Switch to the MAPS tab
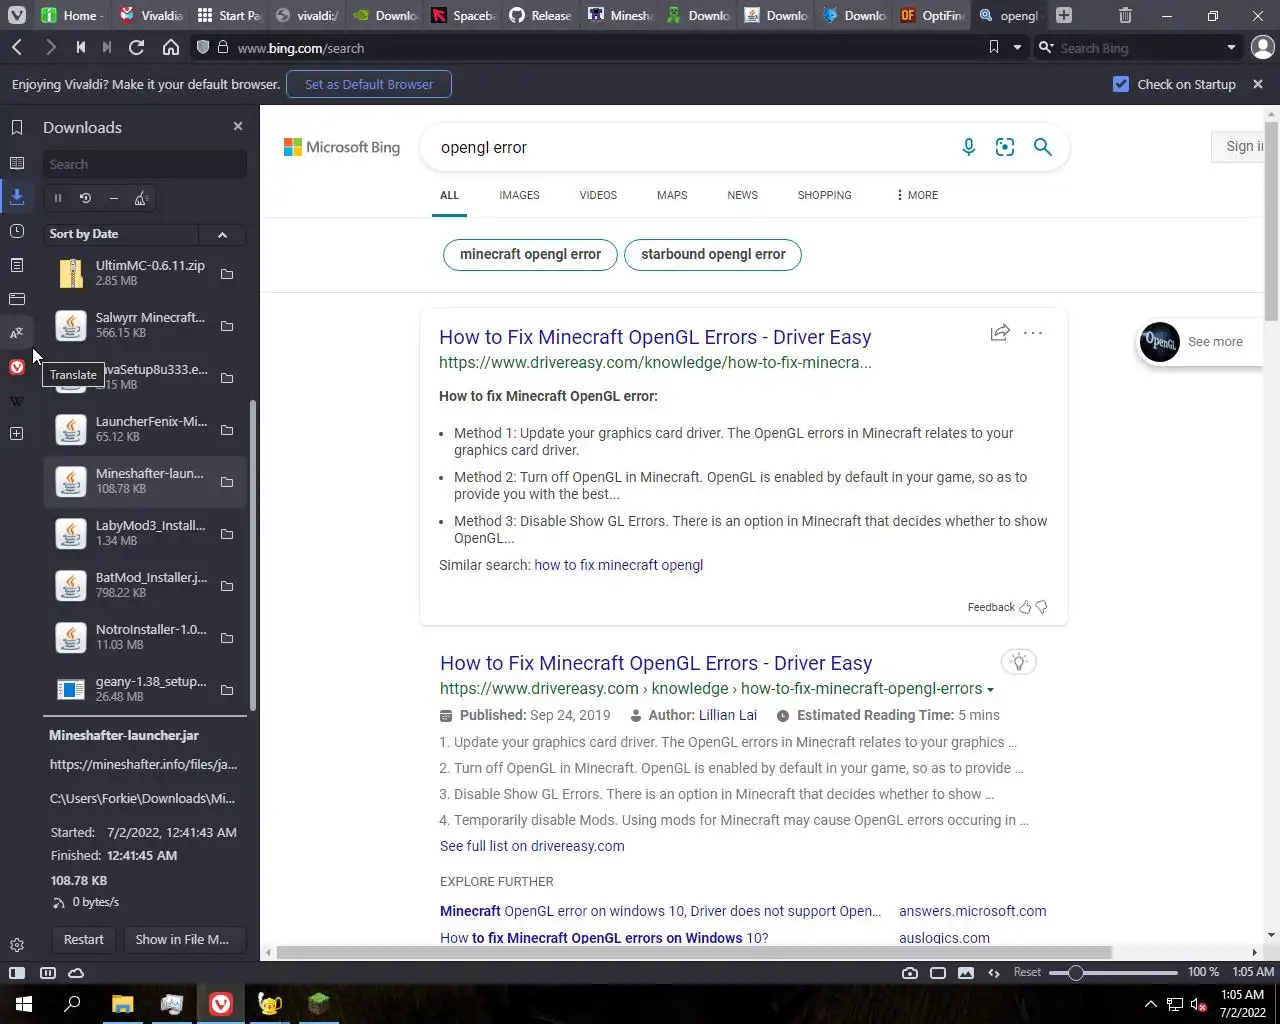Image resolution: width=1280 pixels, height=1024 pixels. click(672, 195)
